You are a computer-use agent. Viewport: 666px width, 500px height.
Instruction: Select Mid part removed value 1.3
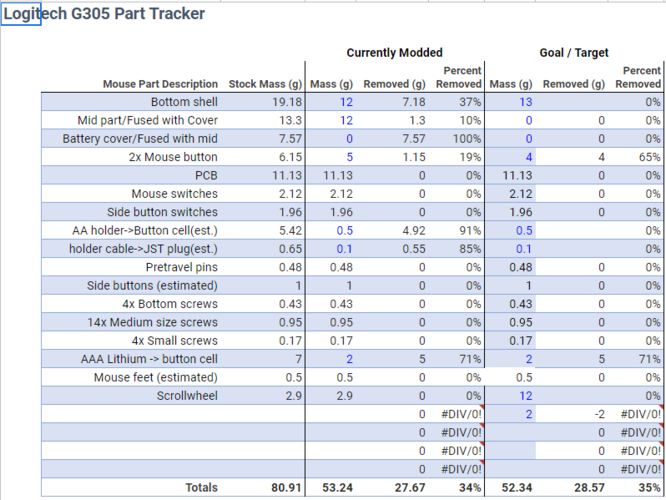click(417, 120)
